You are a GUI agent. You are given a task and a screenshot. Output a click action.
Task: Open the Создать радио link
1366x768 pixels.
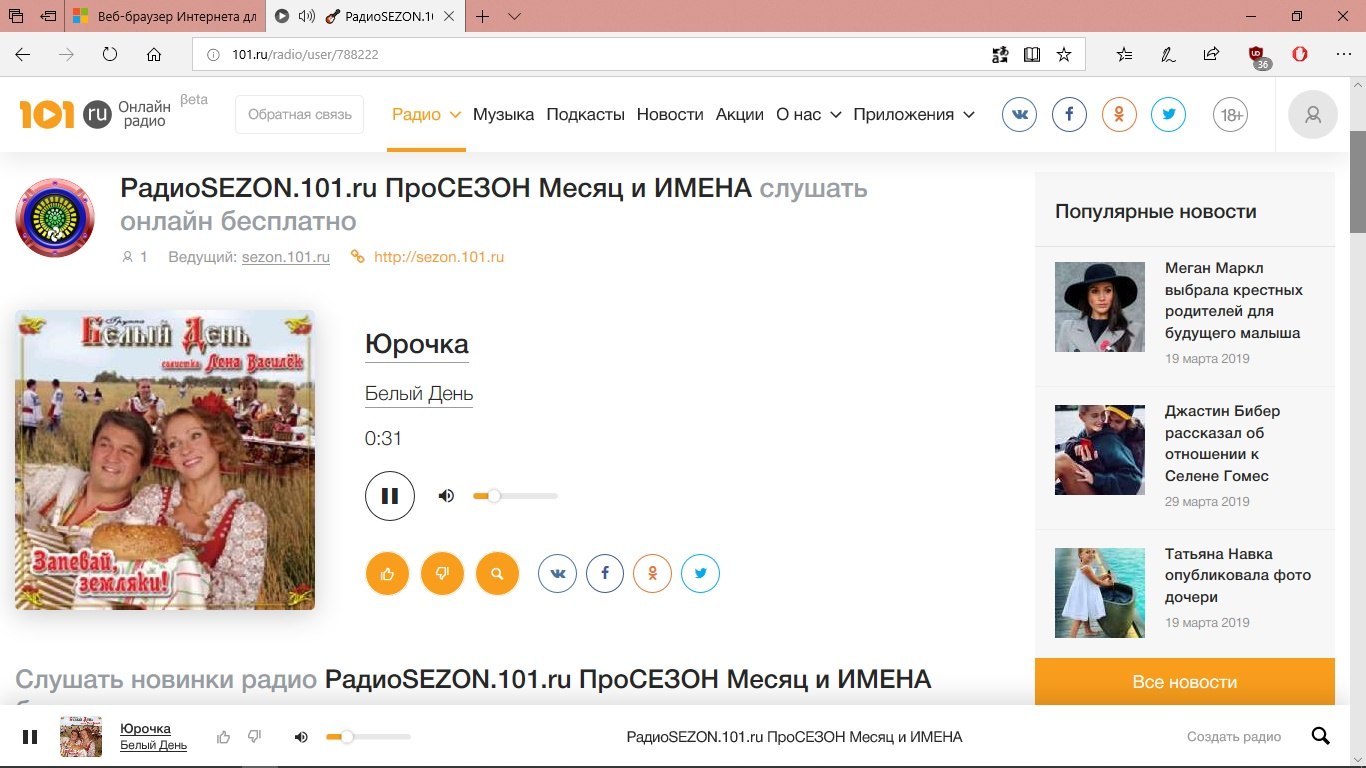click(x=1233, y=737)
